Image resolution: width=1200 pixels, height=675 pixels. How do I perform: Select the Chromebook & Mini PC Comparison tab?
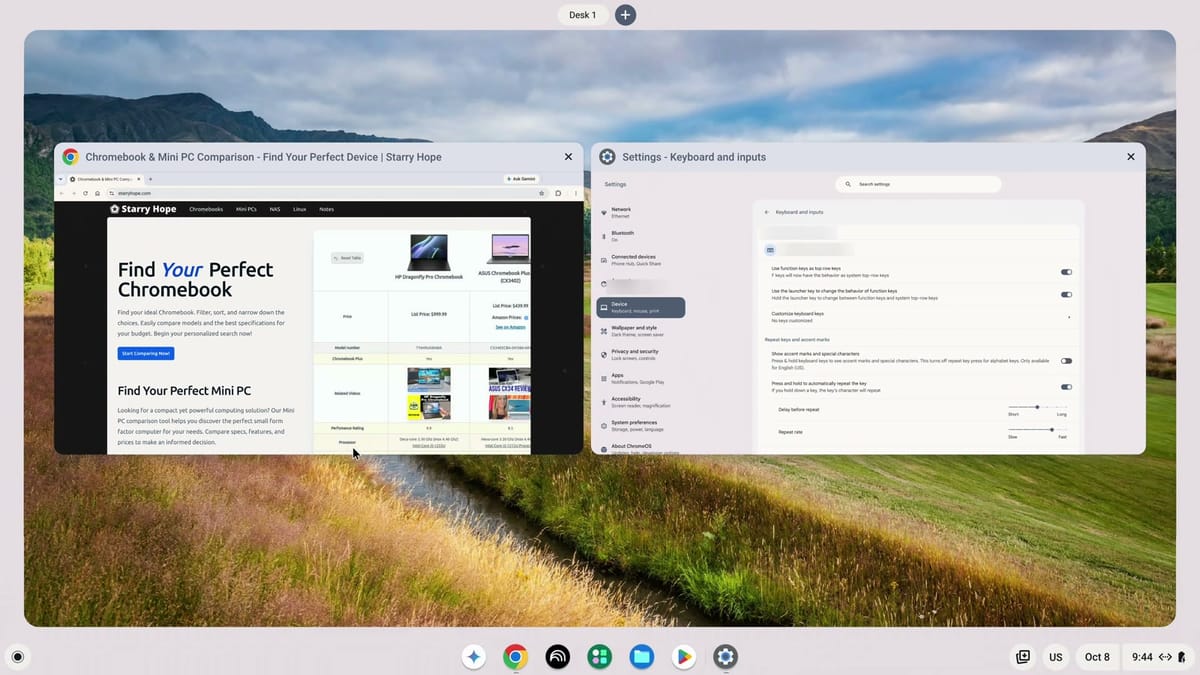pyautogui.click(x=105, y=179)
